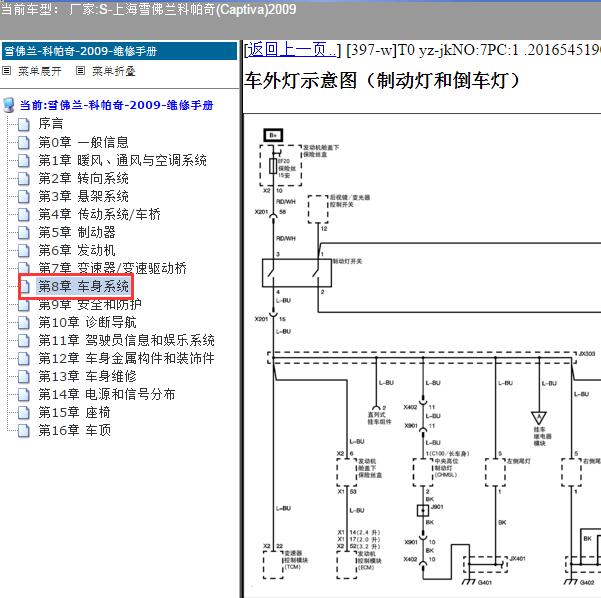This screenshot has width=601, height=598.
Task: Click the computer icon beside 当前:雪佛兰-科帕奇-2009-维修手册
Action: click(x=9, y=105)
